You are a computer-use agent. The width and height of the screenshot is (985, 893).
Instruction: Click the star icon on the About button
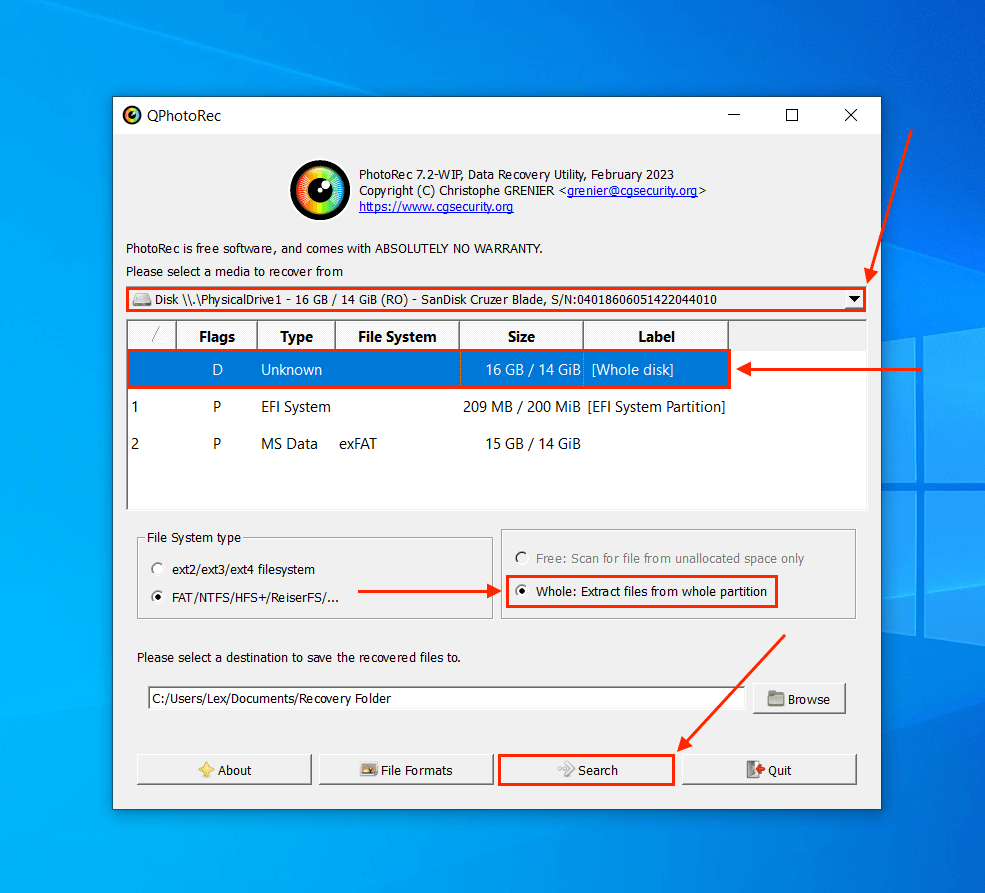click(x=206, y=770)
